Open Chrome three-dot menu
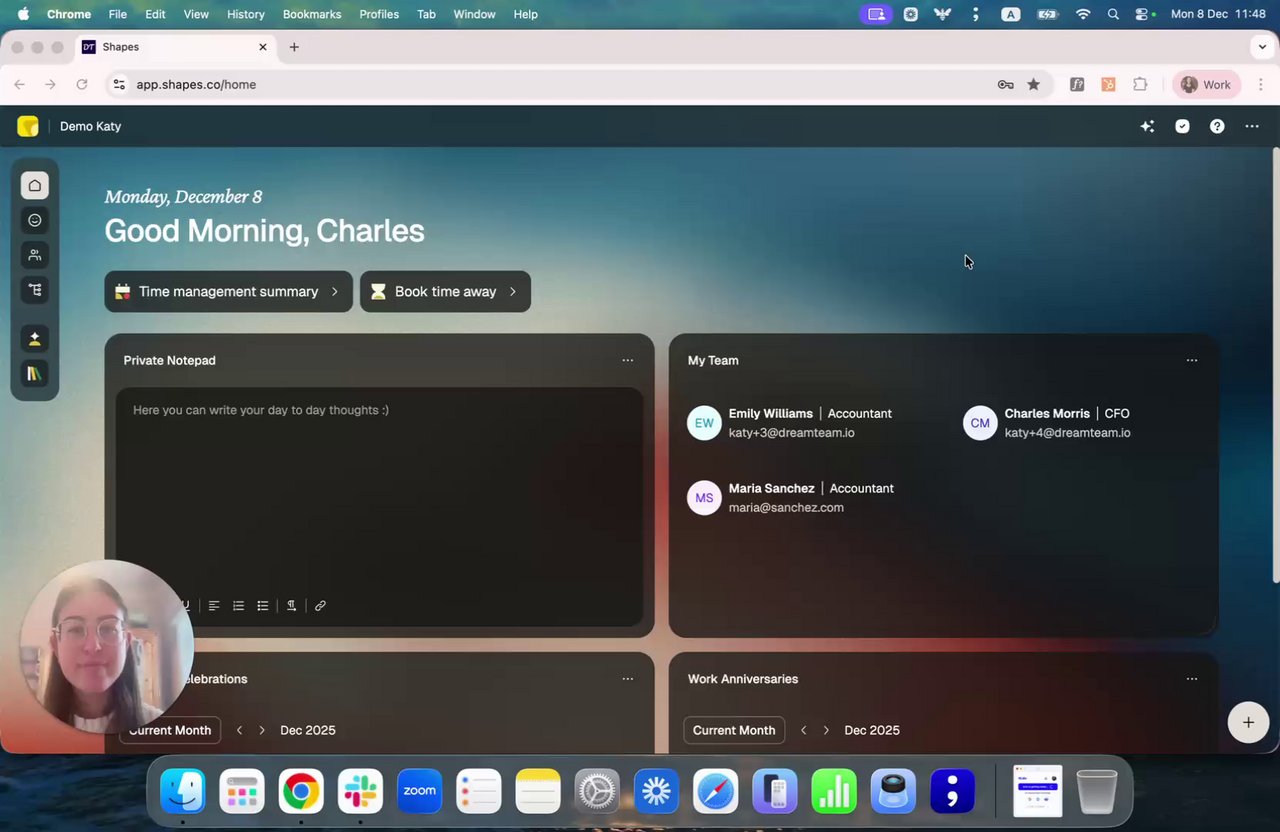Viewport: 1280px width, 832px height. [1260, 85]
